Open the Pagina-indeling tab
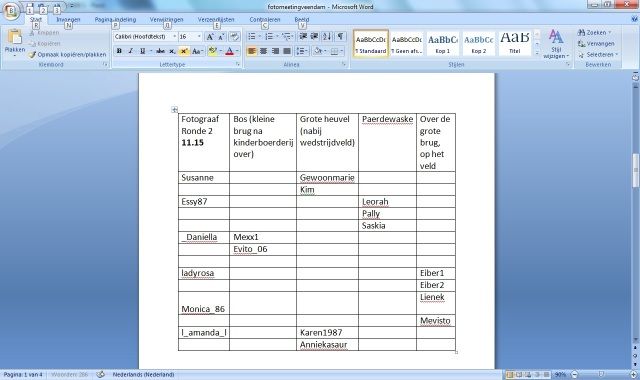This screenshot has width=640, height=380. (x=116, y=20)
